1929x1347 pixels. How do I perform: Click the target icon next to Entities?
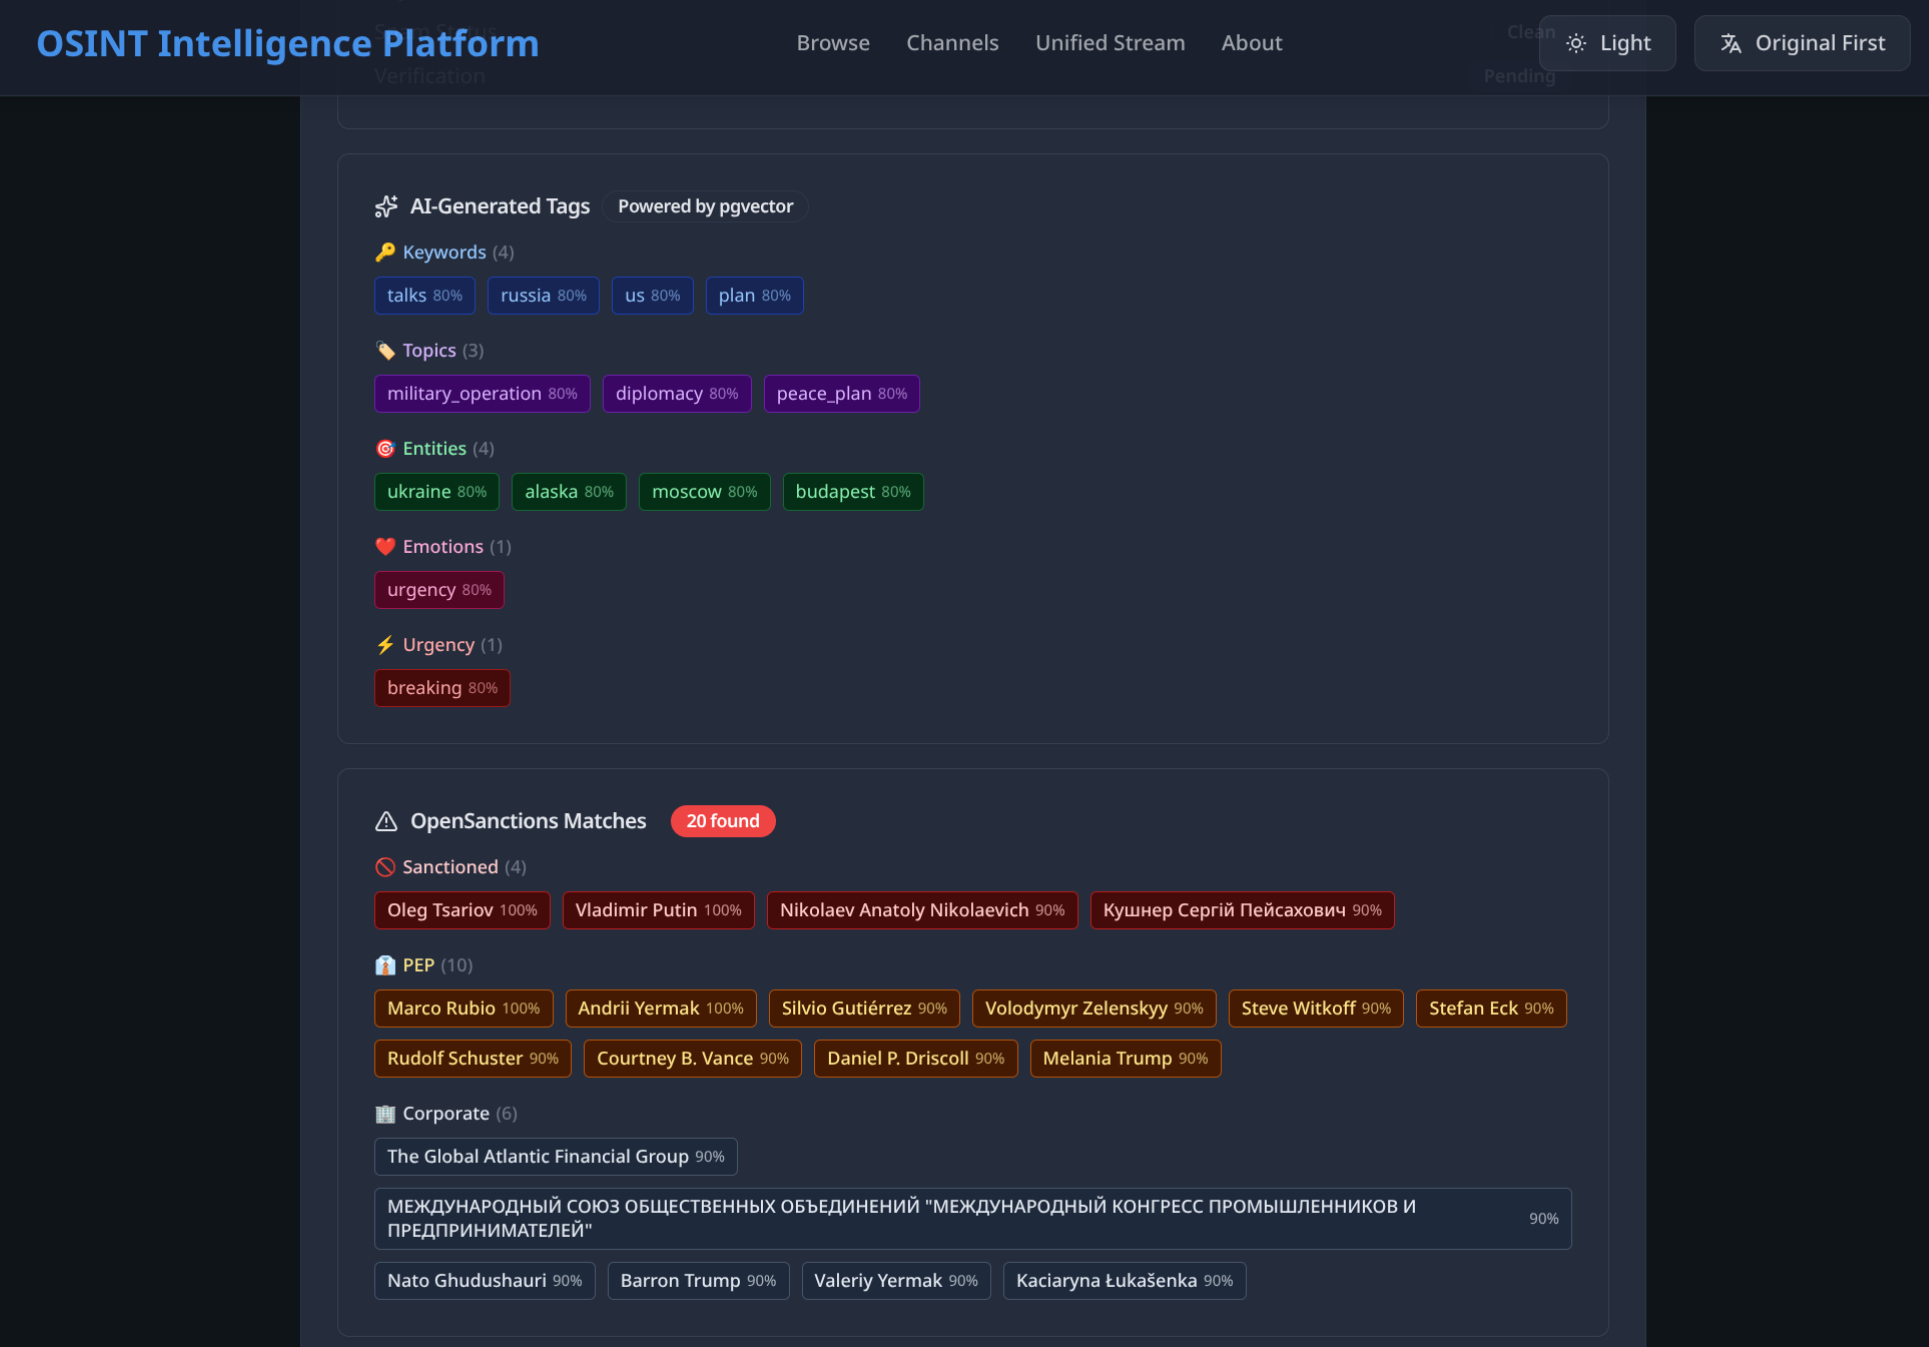(385, 448)
